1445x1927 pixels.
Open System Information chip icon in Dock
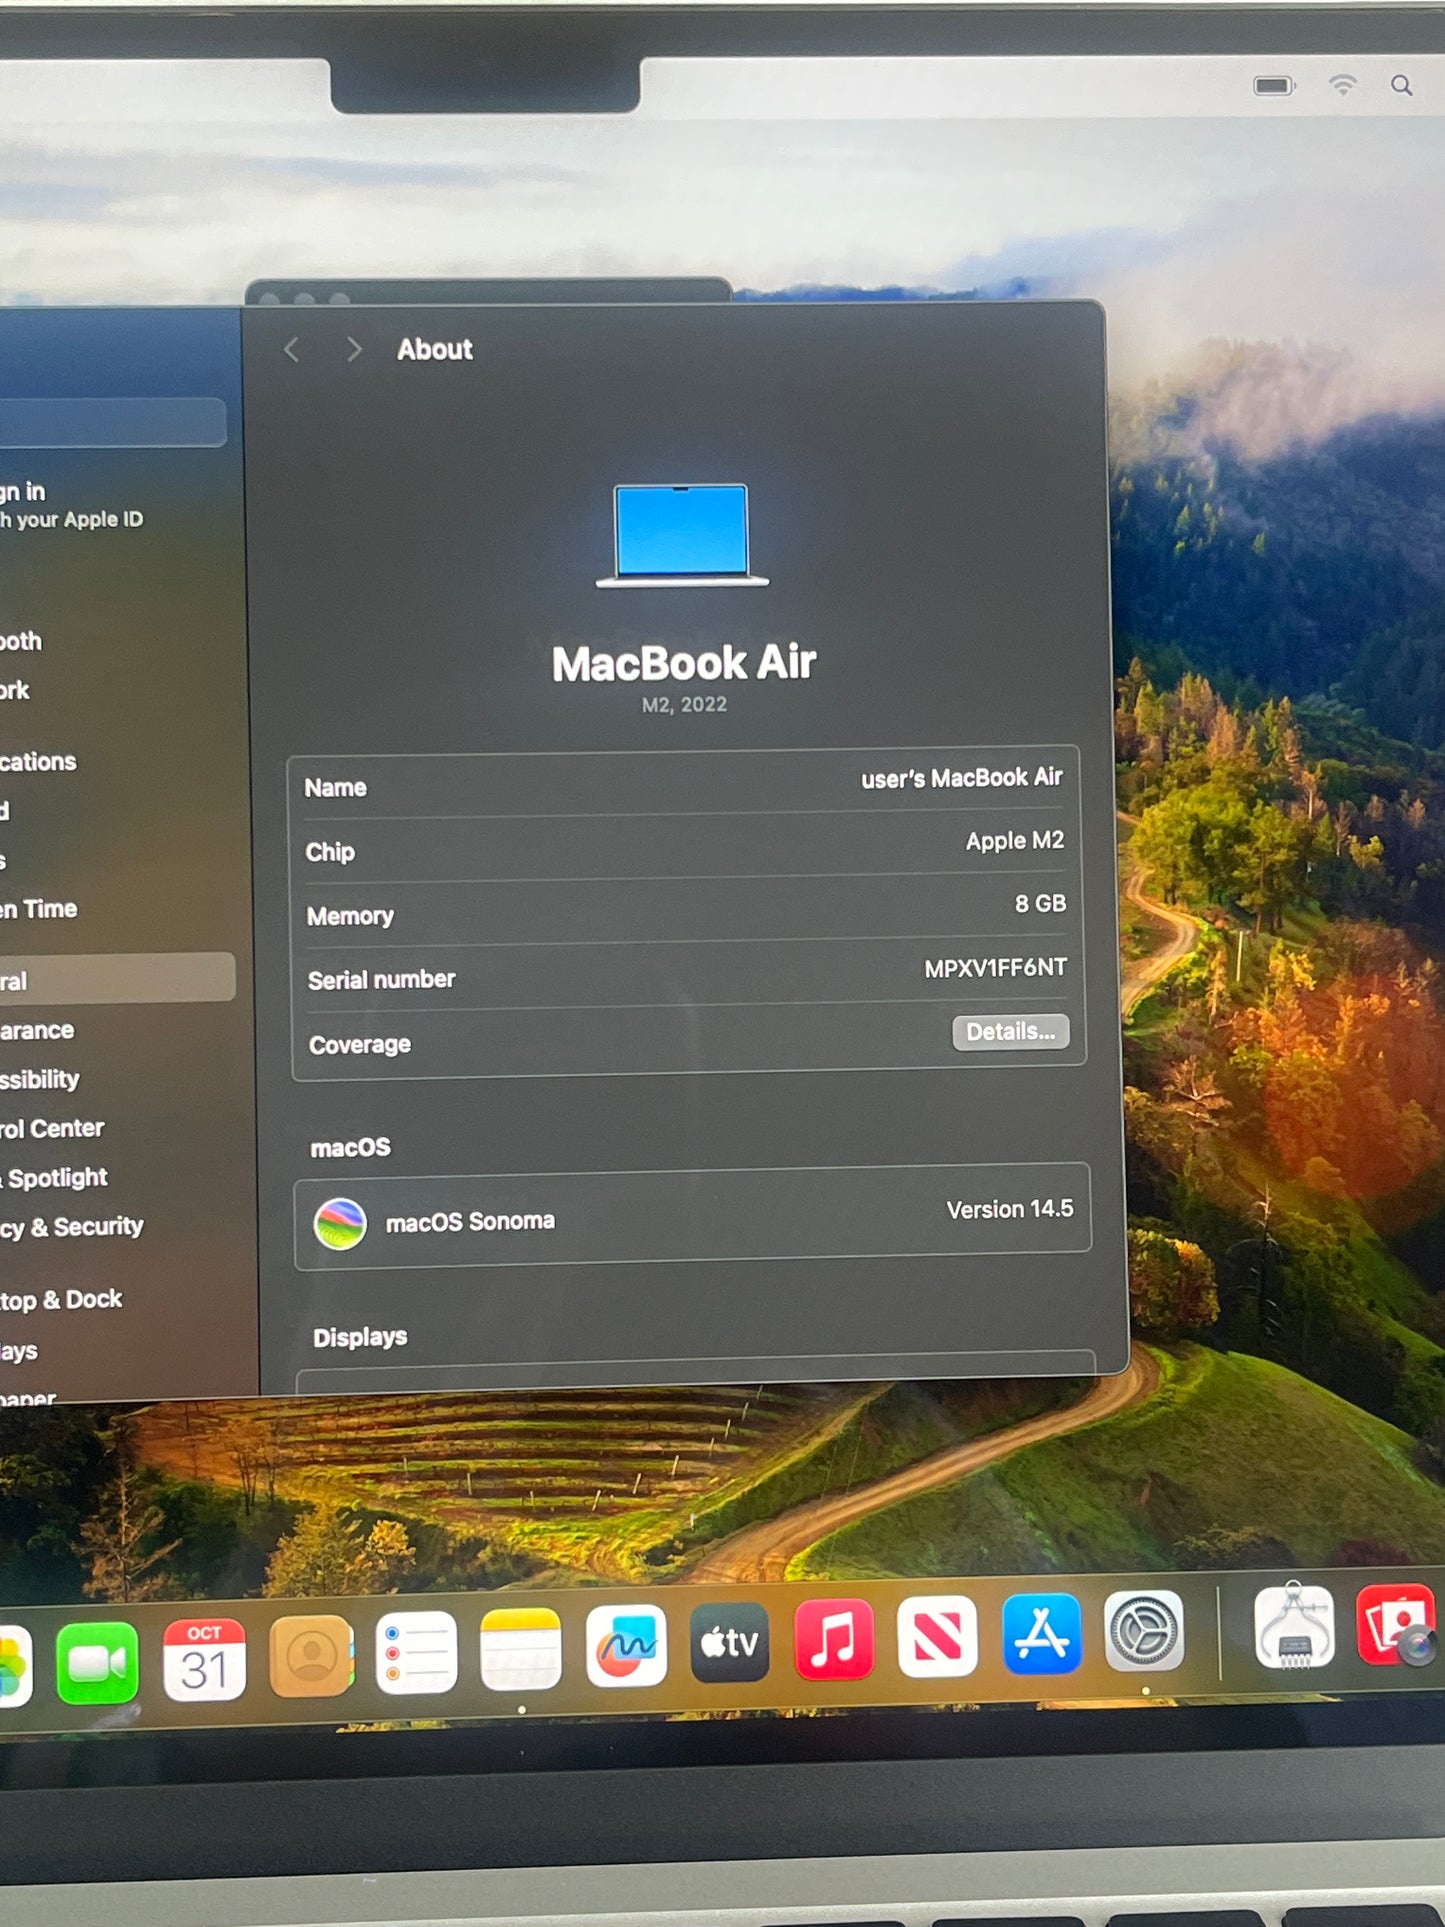(1295, 1627)
